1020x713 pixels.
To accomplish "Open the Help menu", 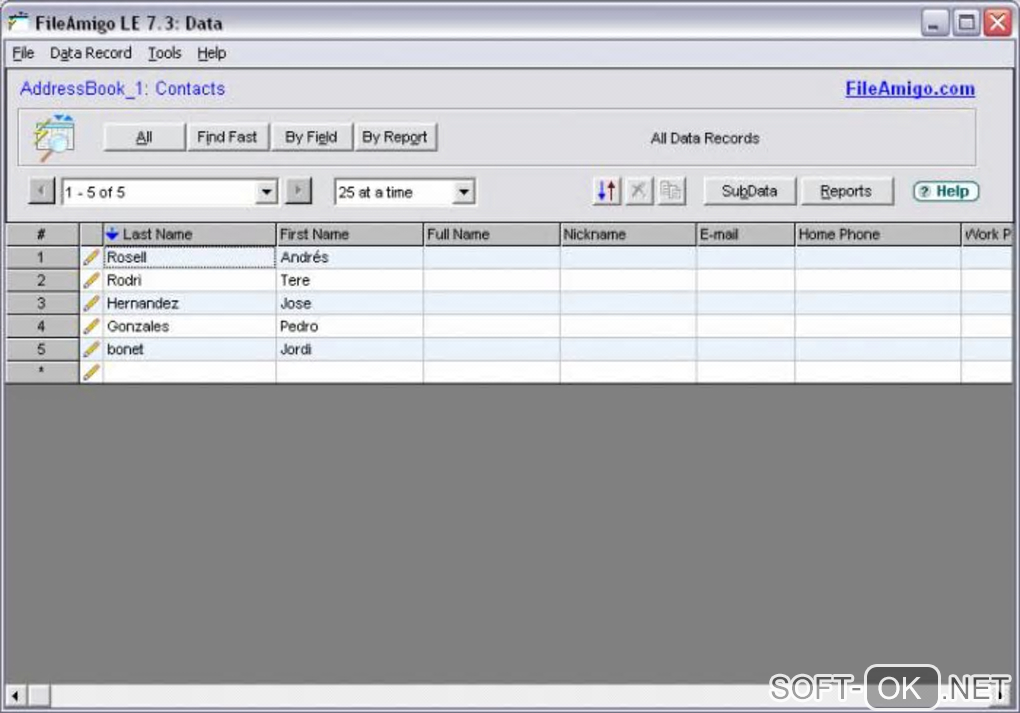I will (x=211, y=53).
